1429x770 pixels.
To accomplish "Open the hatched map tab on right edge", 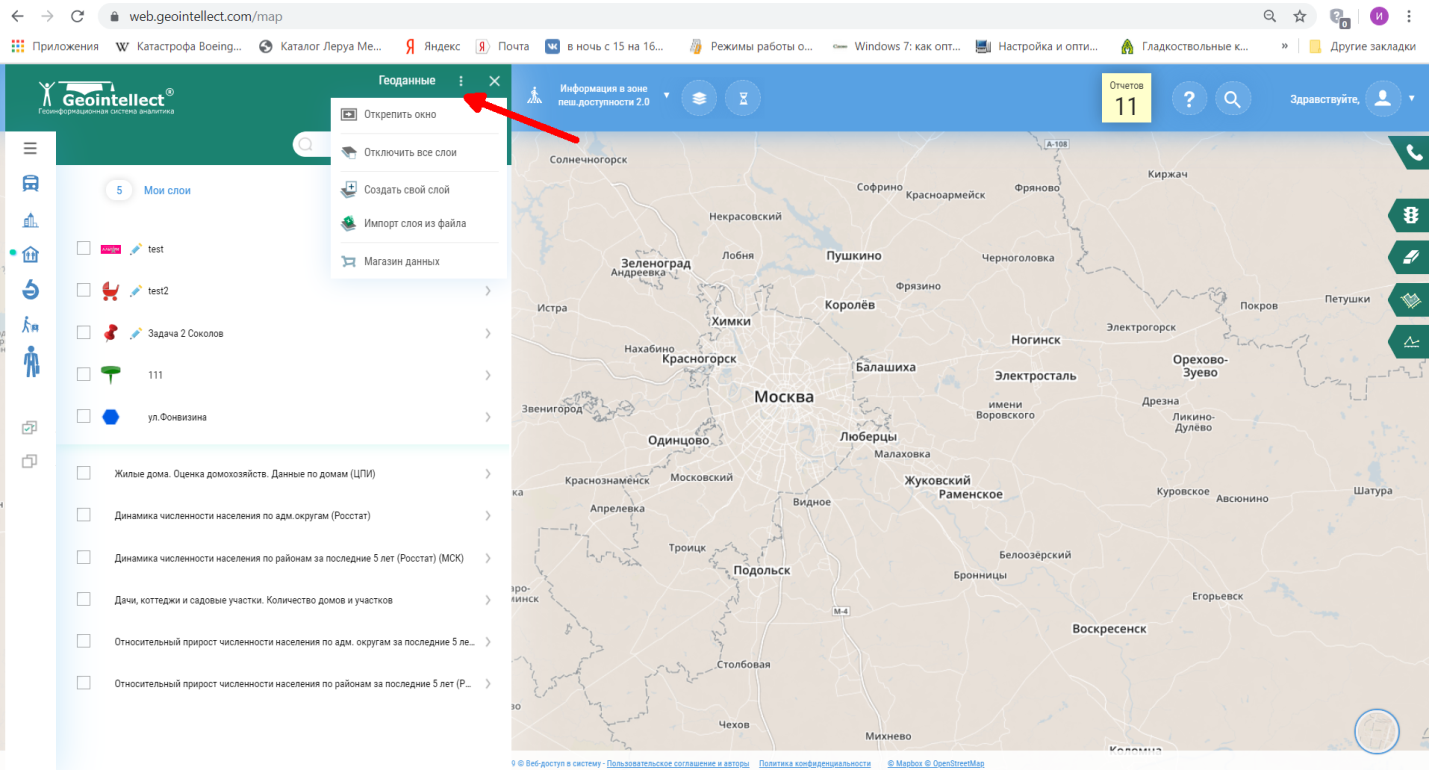I will 1411,299.
